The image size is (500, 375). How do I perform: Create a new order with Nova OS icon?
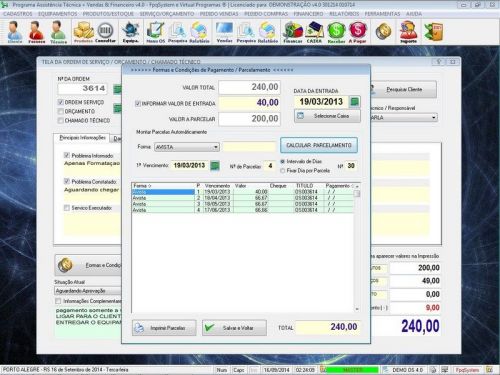click(x=156, y=32)
